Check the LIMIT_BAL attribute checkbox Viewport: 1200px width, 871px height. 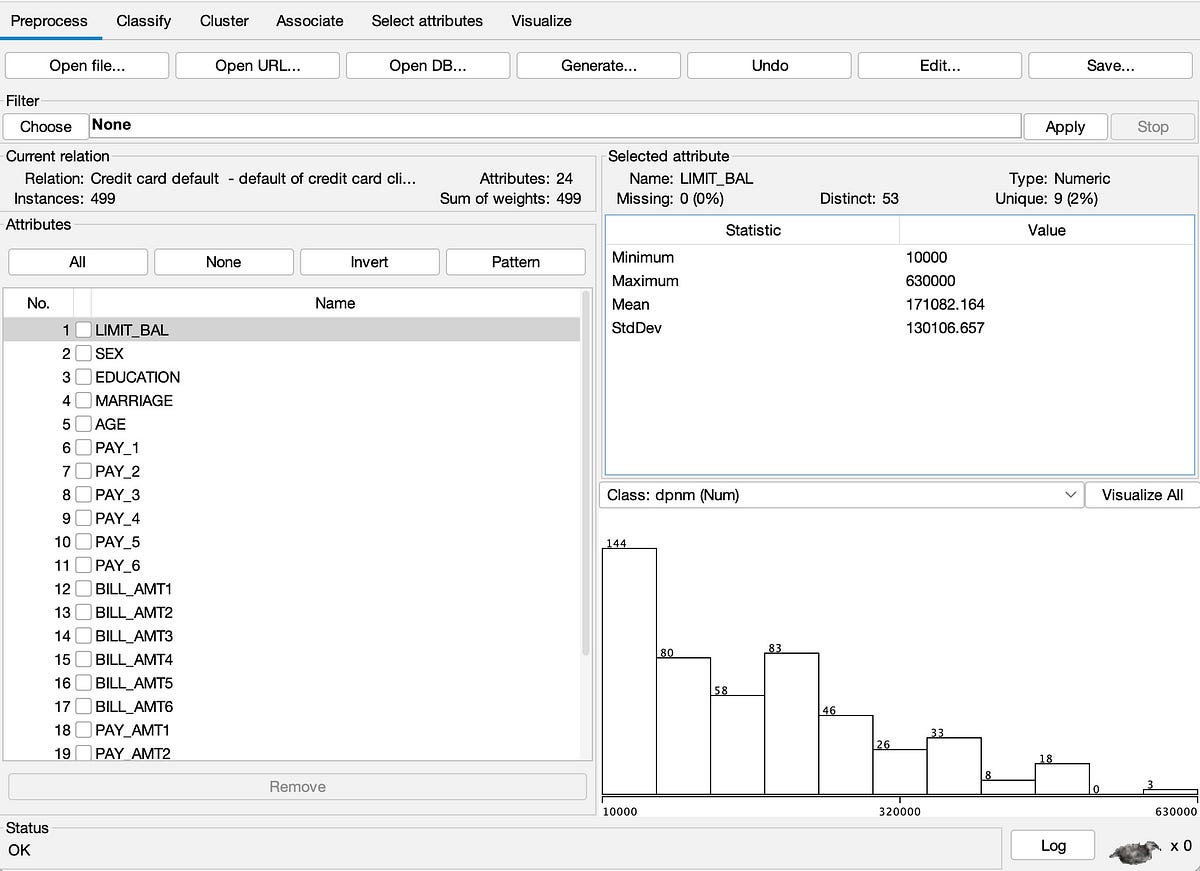coord(83,329)
